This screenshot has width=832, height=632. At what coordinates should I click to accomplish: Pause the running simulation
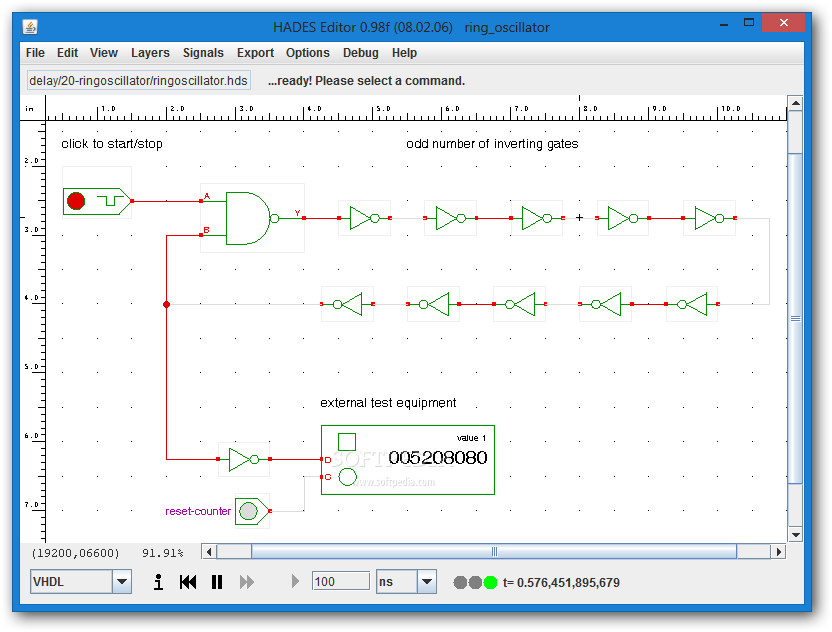(x=217, y=582)
